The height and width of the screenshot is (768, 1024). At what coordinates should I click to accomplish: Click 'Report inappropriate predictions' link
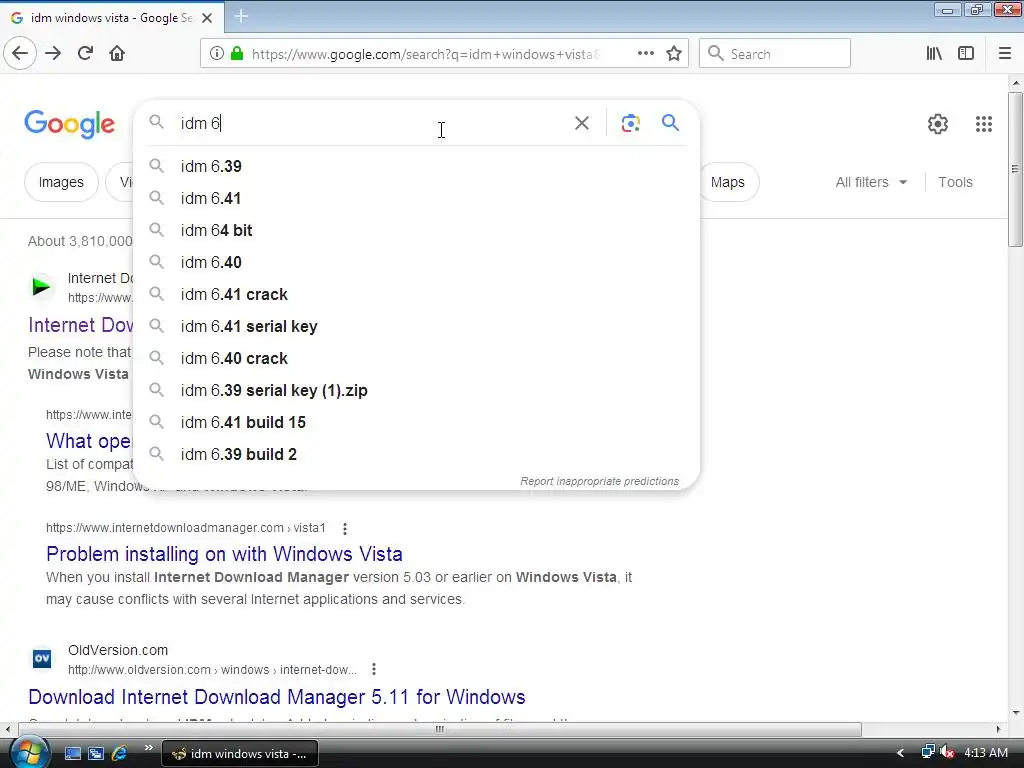[600, 481]
